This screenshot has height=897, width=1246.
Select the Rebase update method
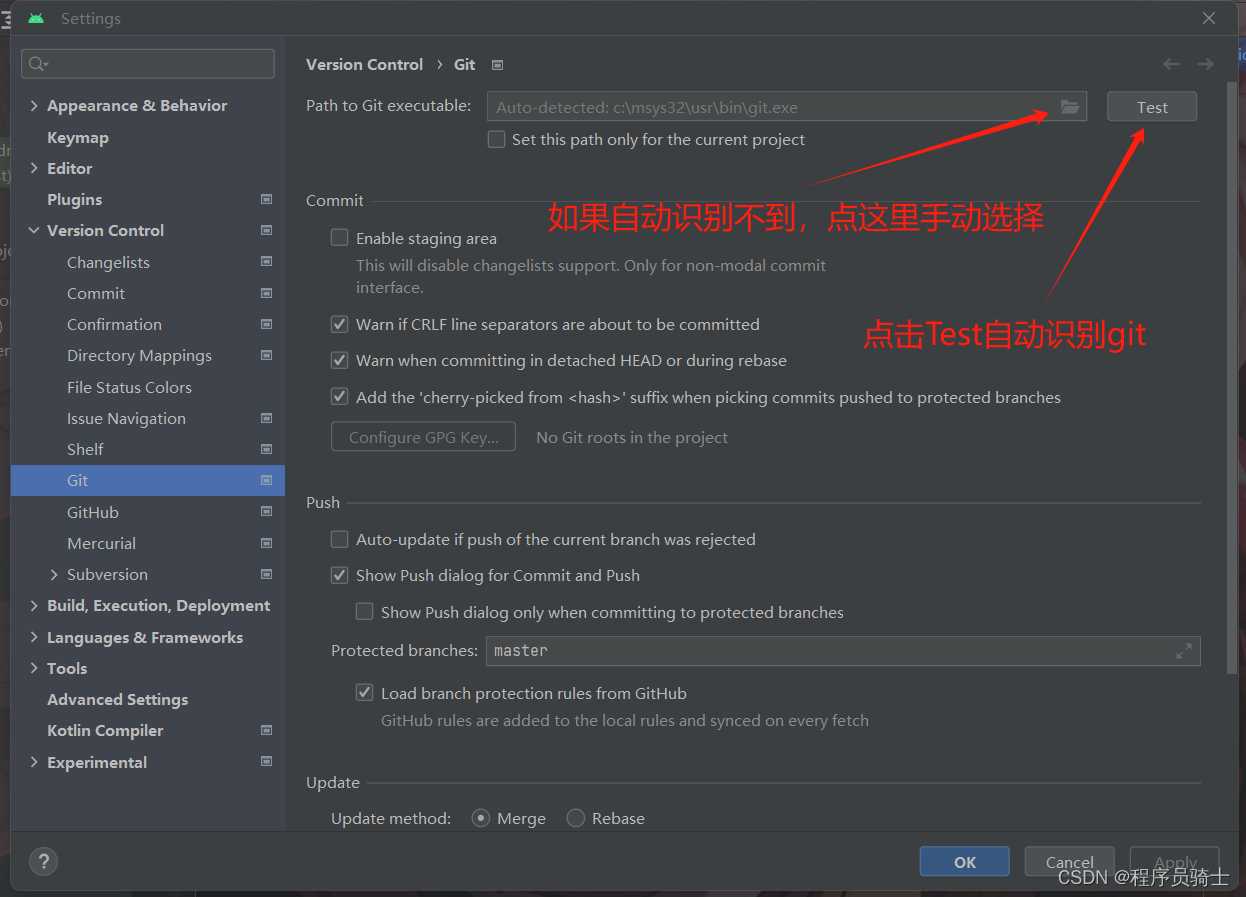(575, 817)
